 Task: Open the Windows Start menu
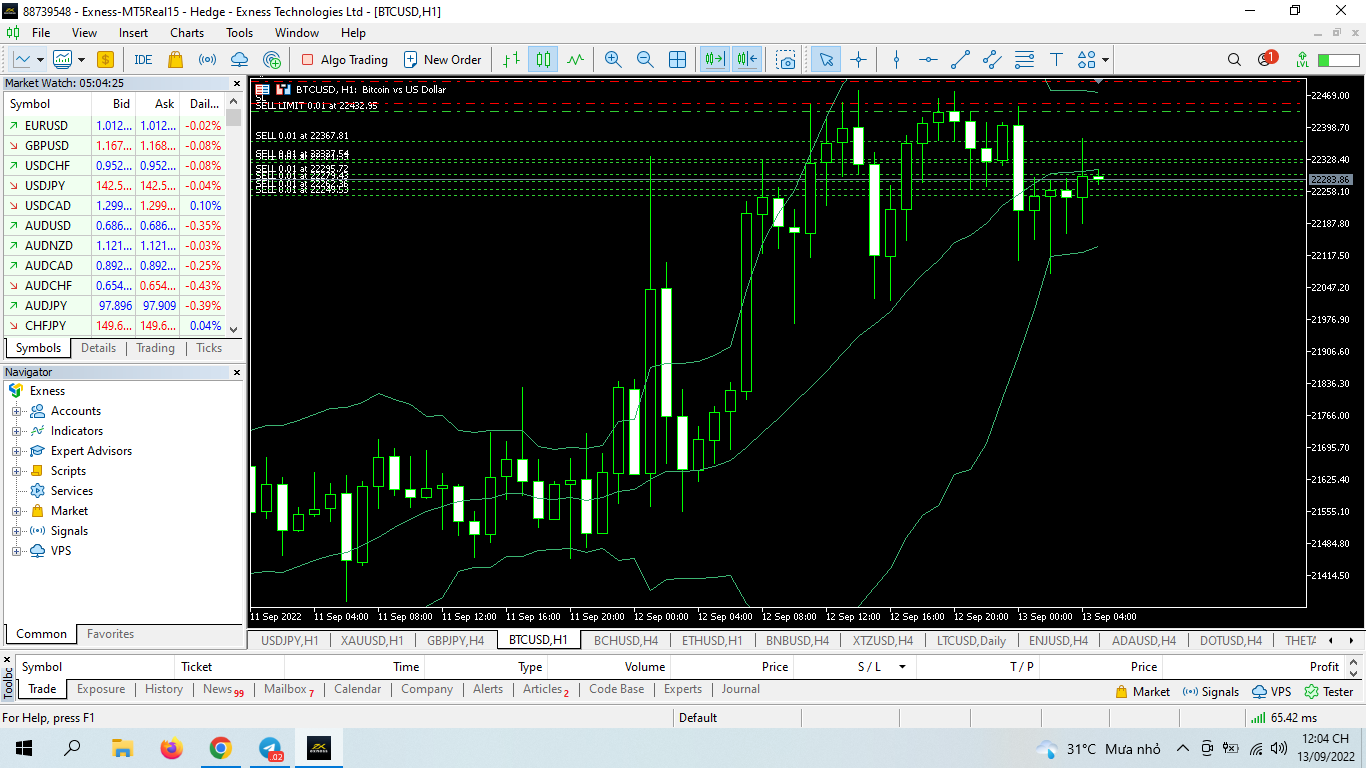pyautogui.click(x=24, y=748)
